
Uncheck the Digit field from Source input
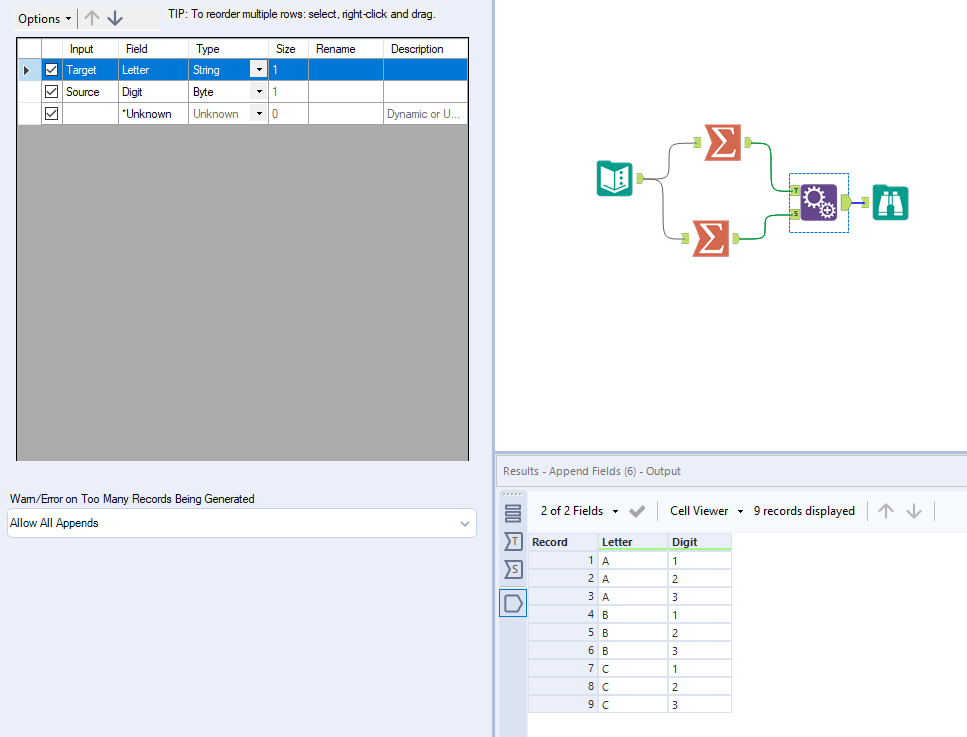(51, 91)
